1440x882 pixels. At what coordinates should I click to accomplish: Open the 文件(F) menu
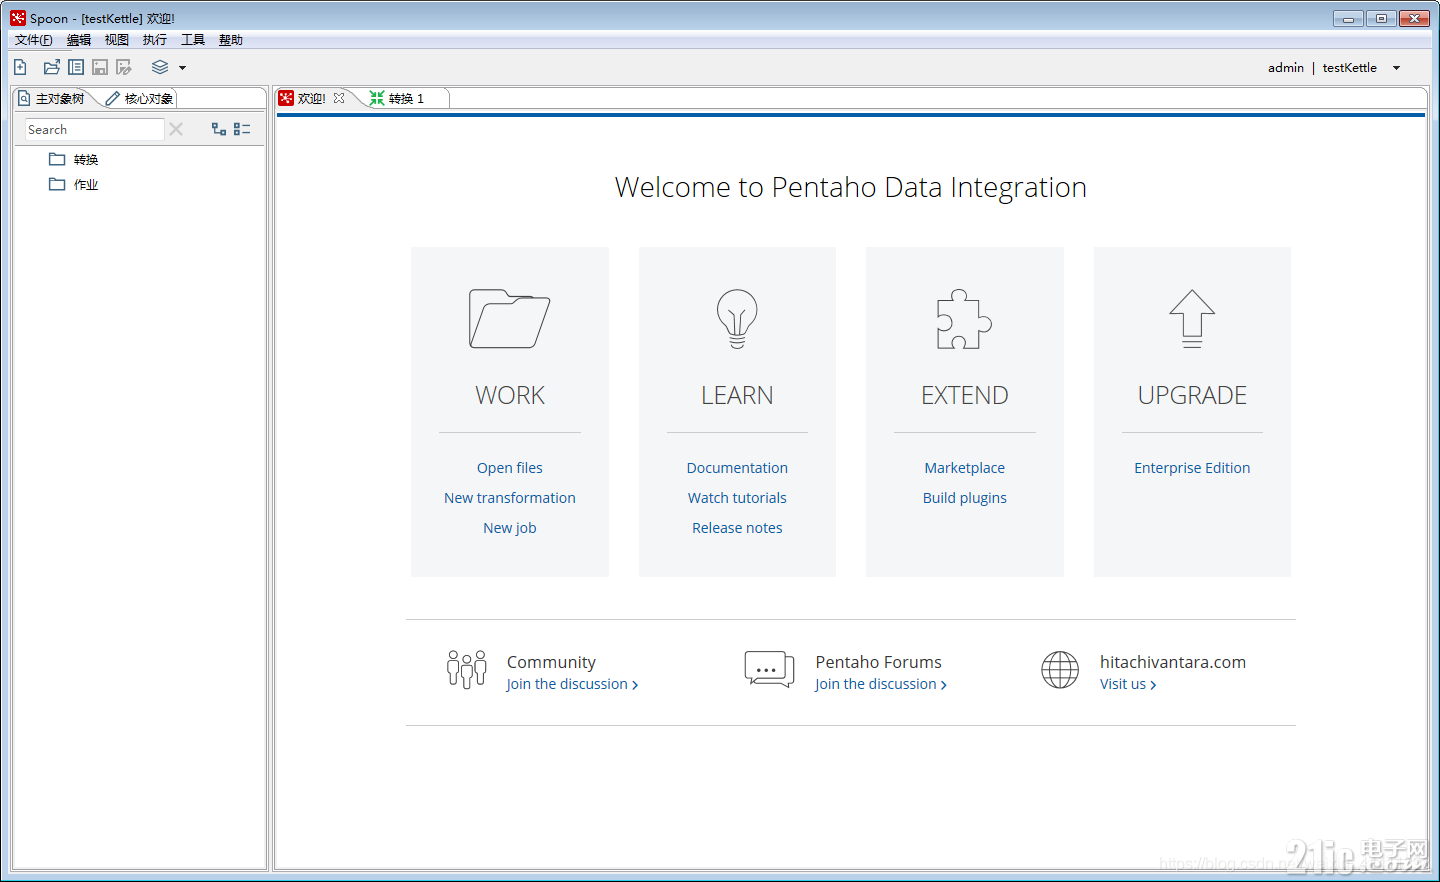(x=33, y=40)
